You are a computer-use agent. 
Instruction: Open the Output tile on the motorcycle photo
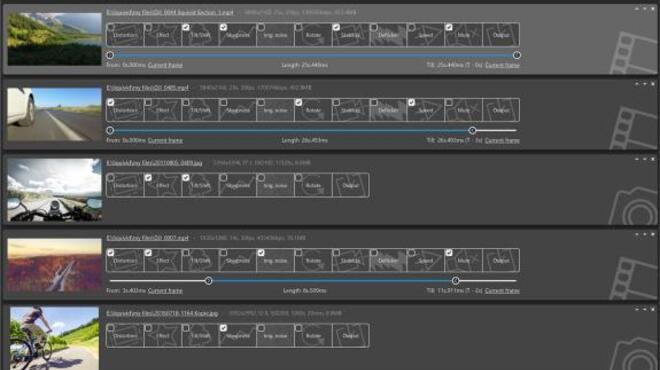coord(351,185)
